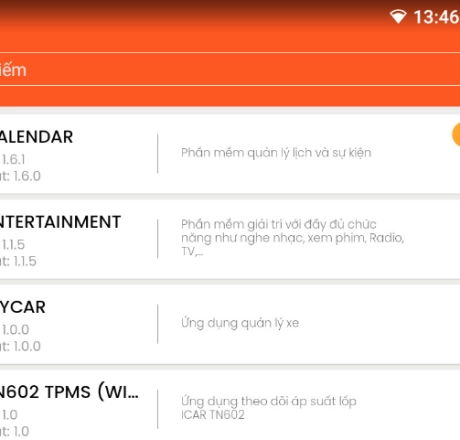Tap the Wi-Fi status icon
This screenshot has height=440, width=460.
tap(398, 17)
